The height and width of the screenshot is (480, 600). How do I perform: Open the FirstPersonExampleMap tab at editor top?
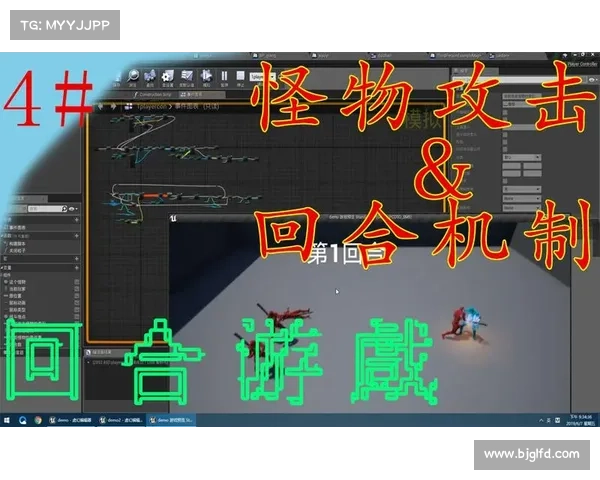455,56
